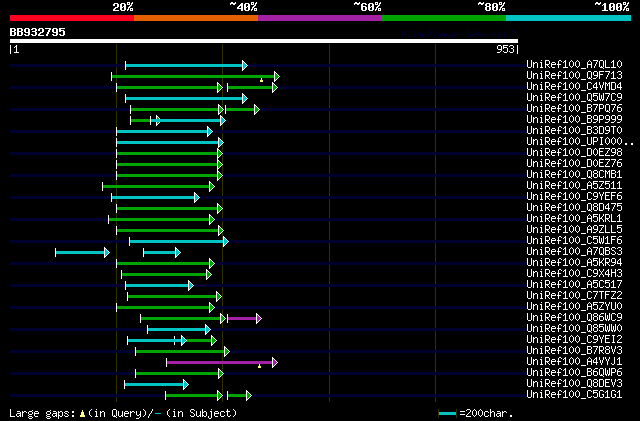The image size is (640, 421).
Task: Click the green alignment bar for Q9F713
Action: (195, 76)
